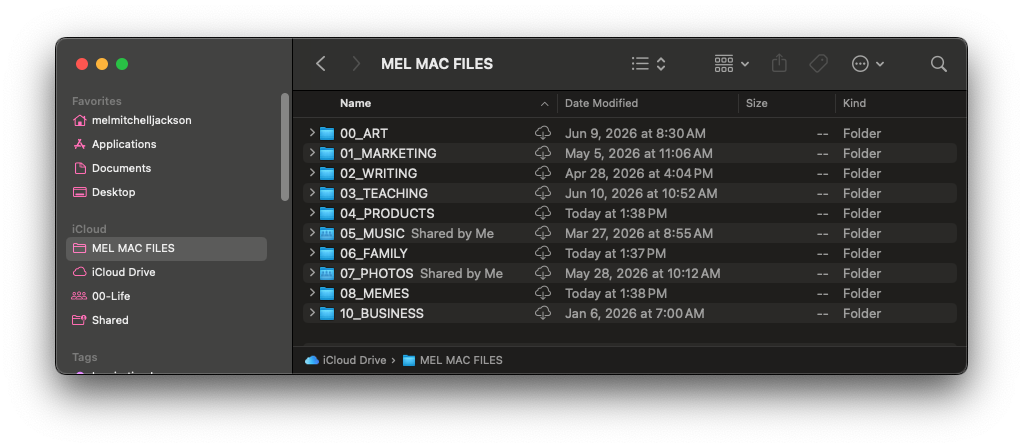Select the 01_MARKETING folder name

(388, 153)
